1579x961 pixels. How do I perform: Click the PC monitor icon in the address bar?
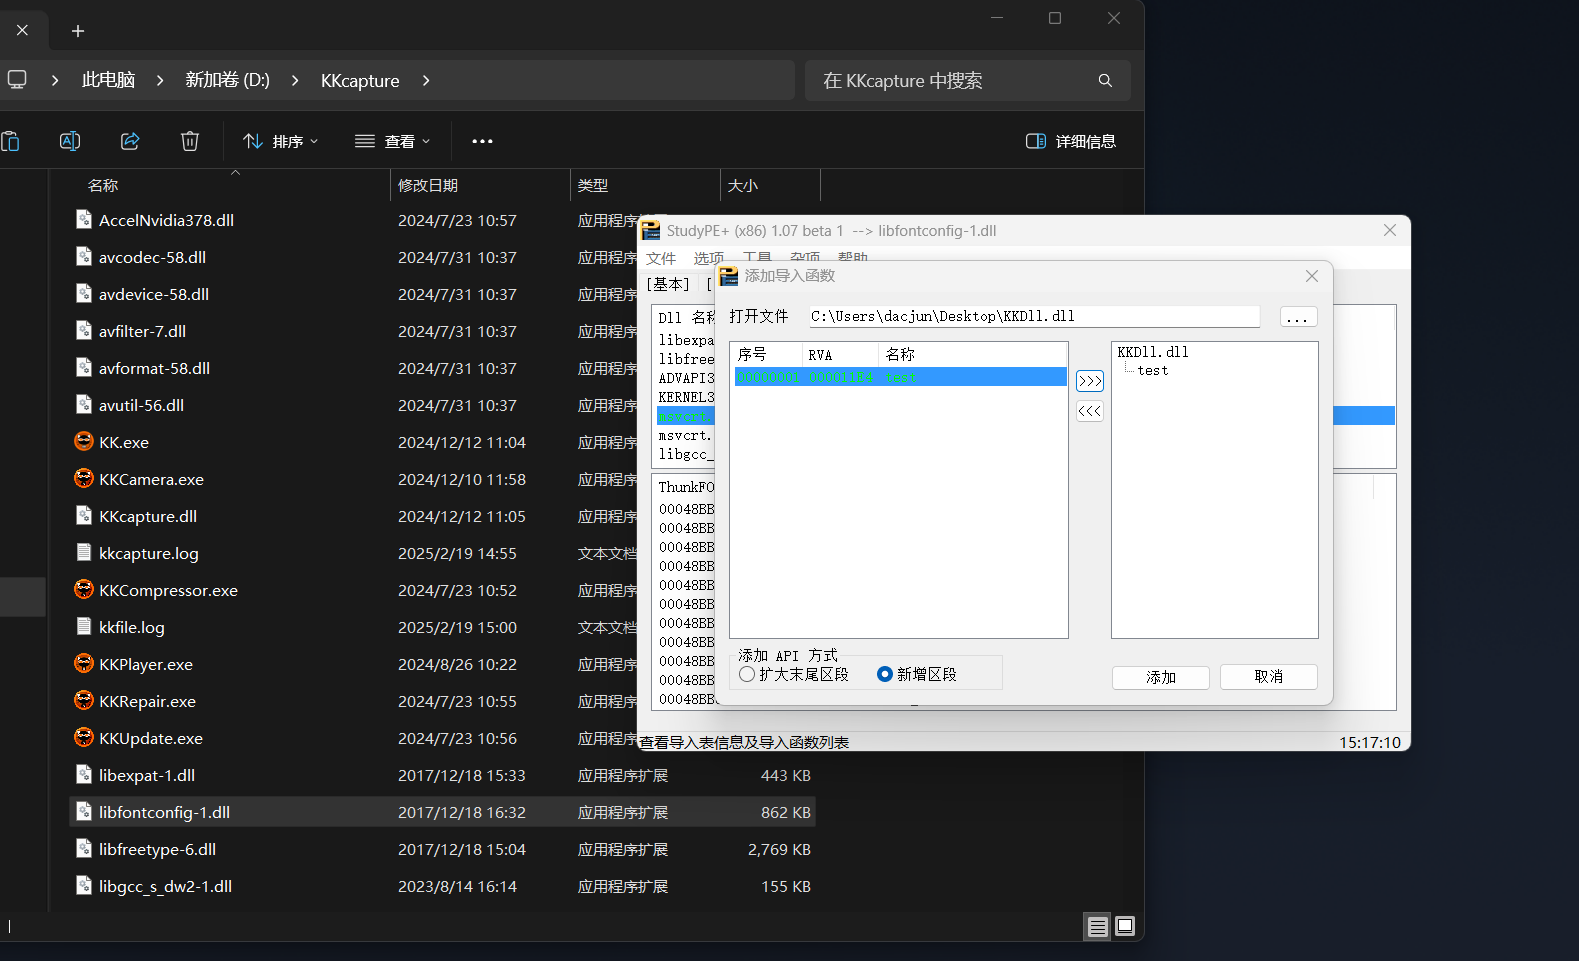(x=17, y=80)
